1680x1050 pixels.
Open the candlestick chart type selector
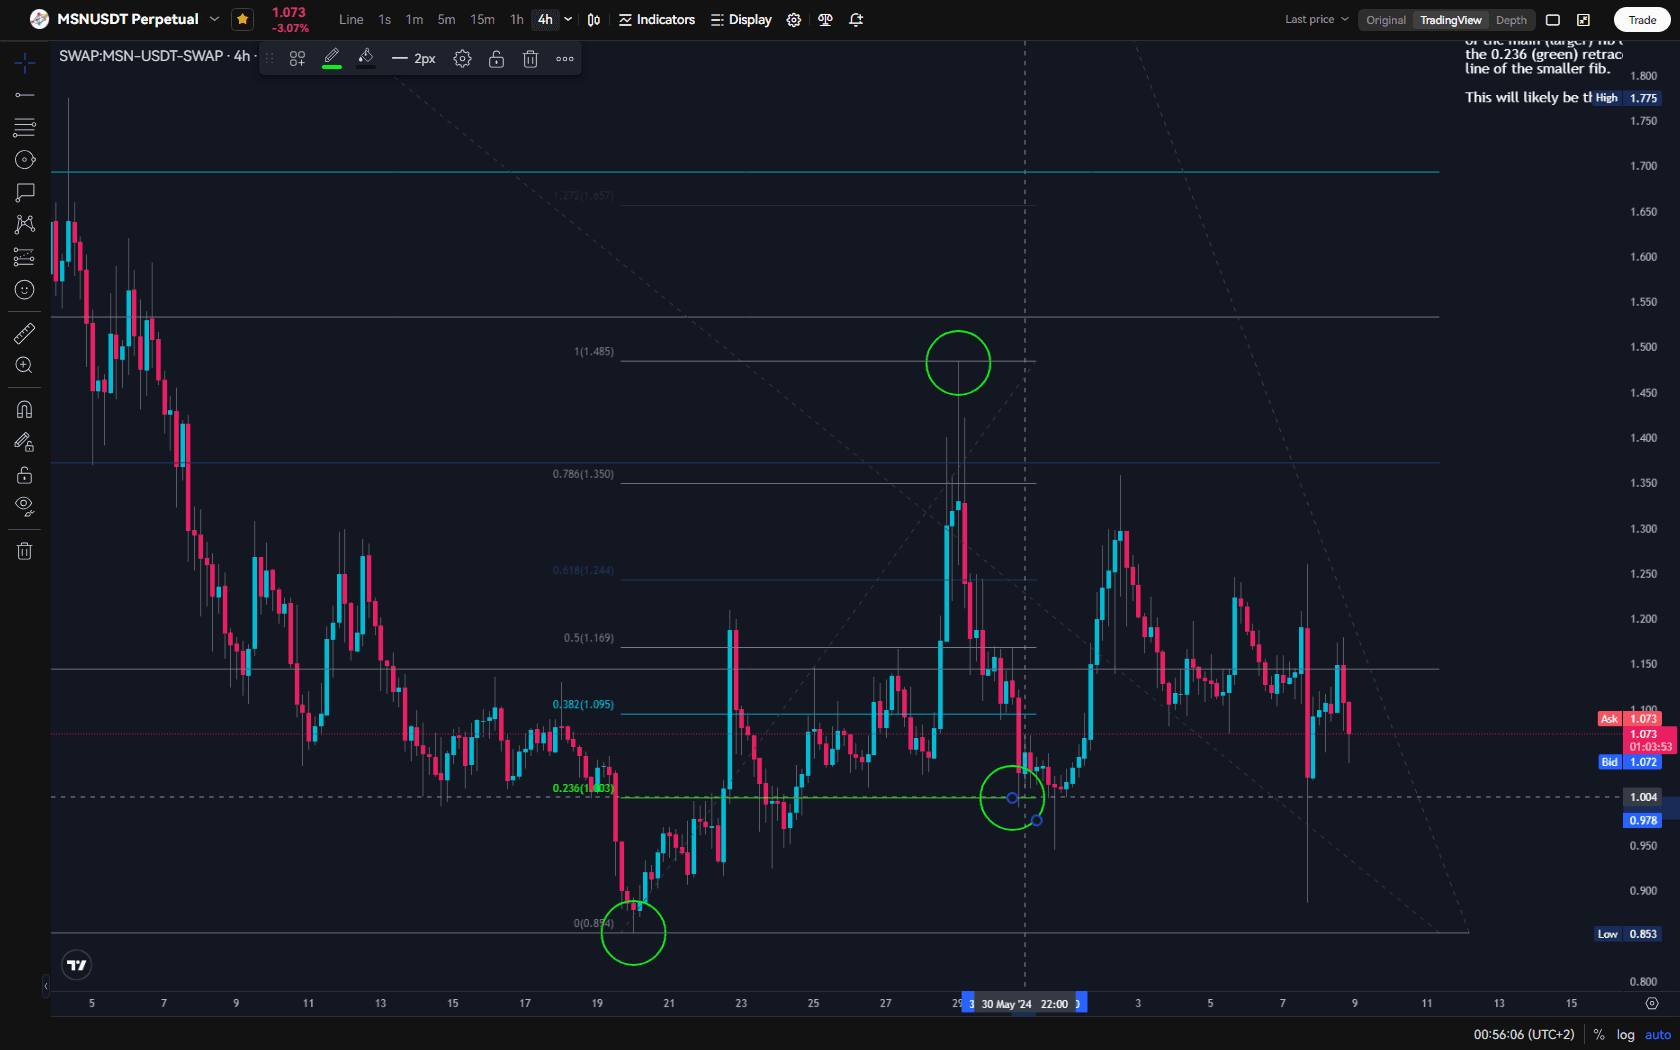(x=594, y=20)
